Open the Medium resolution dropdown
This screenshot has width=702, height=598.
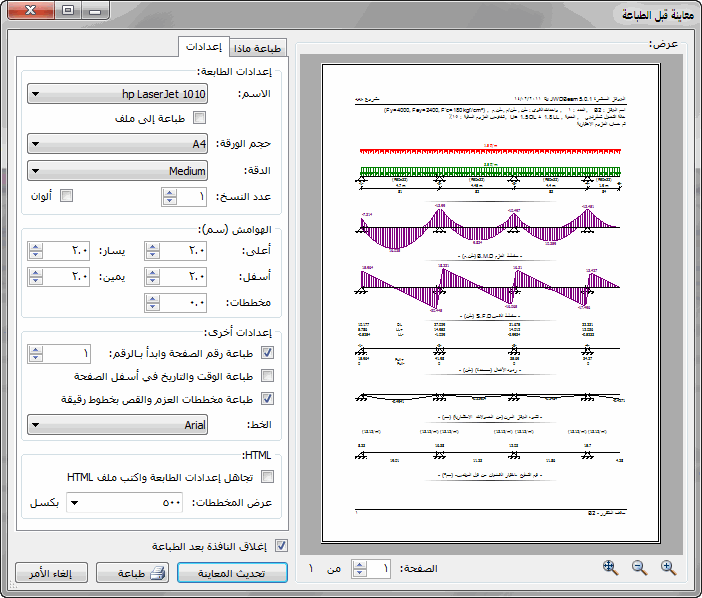[x=119, y=171]
